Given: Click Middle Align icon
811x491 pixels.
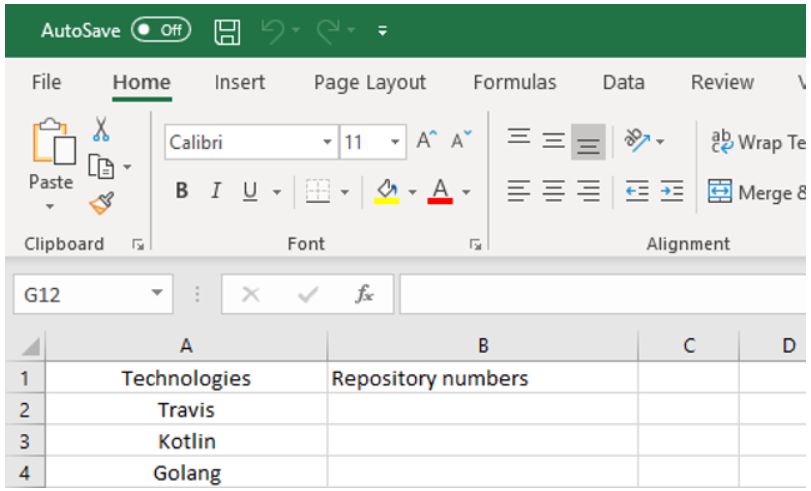Looking at the screenshot, I should click(x=553, y=141).
